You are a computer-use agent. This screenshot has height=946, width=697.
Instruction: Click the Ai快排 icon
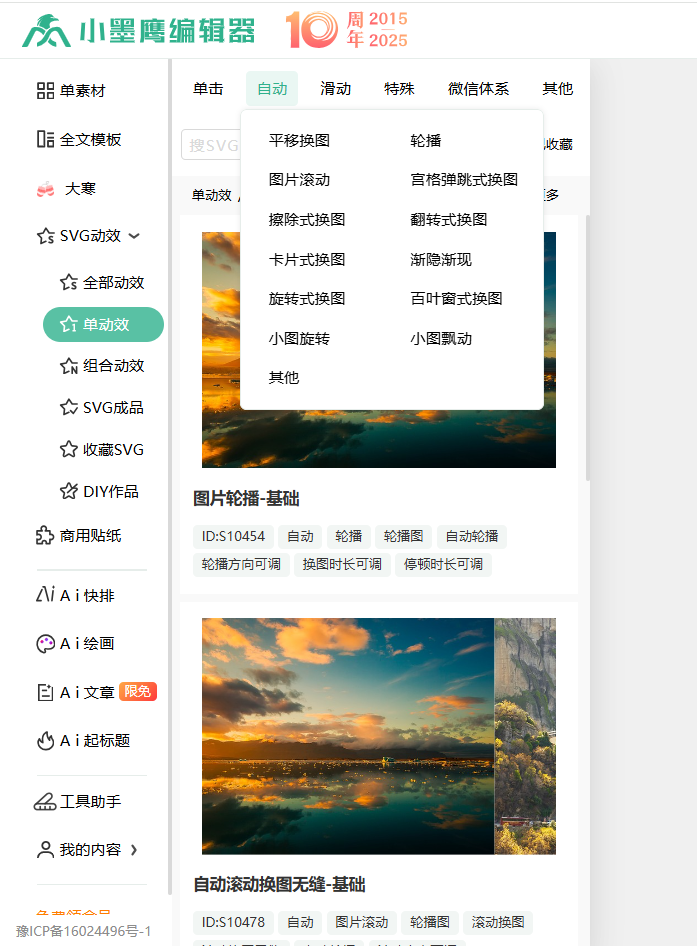[45, 595]
